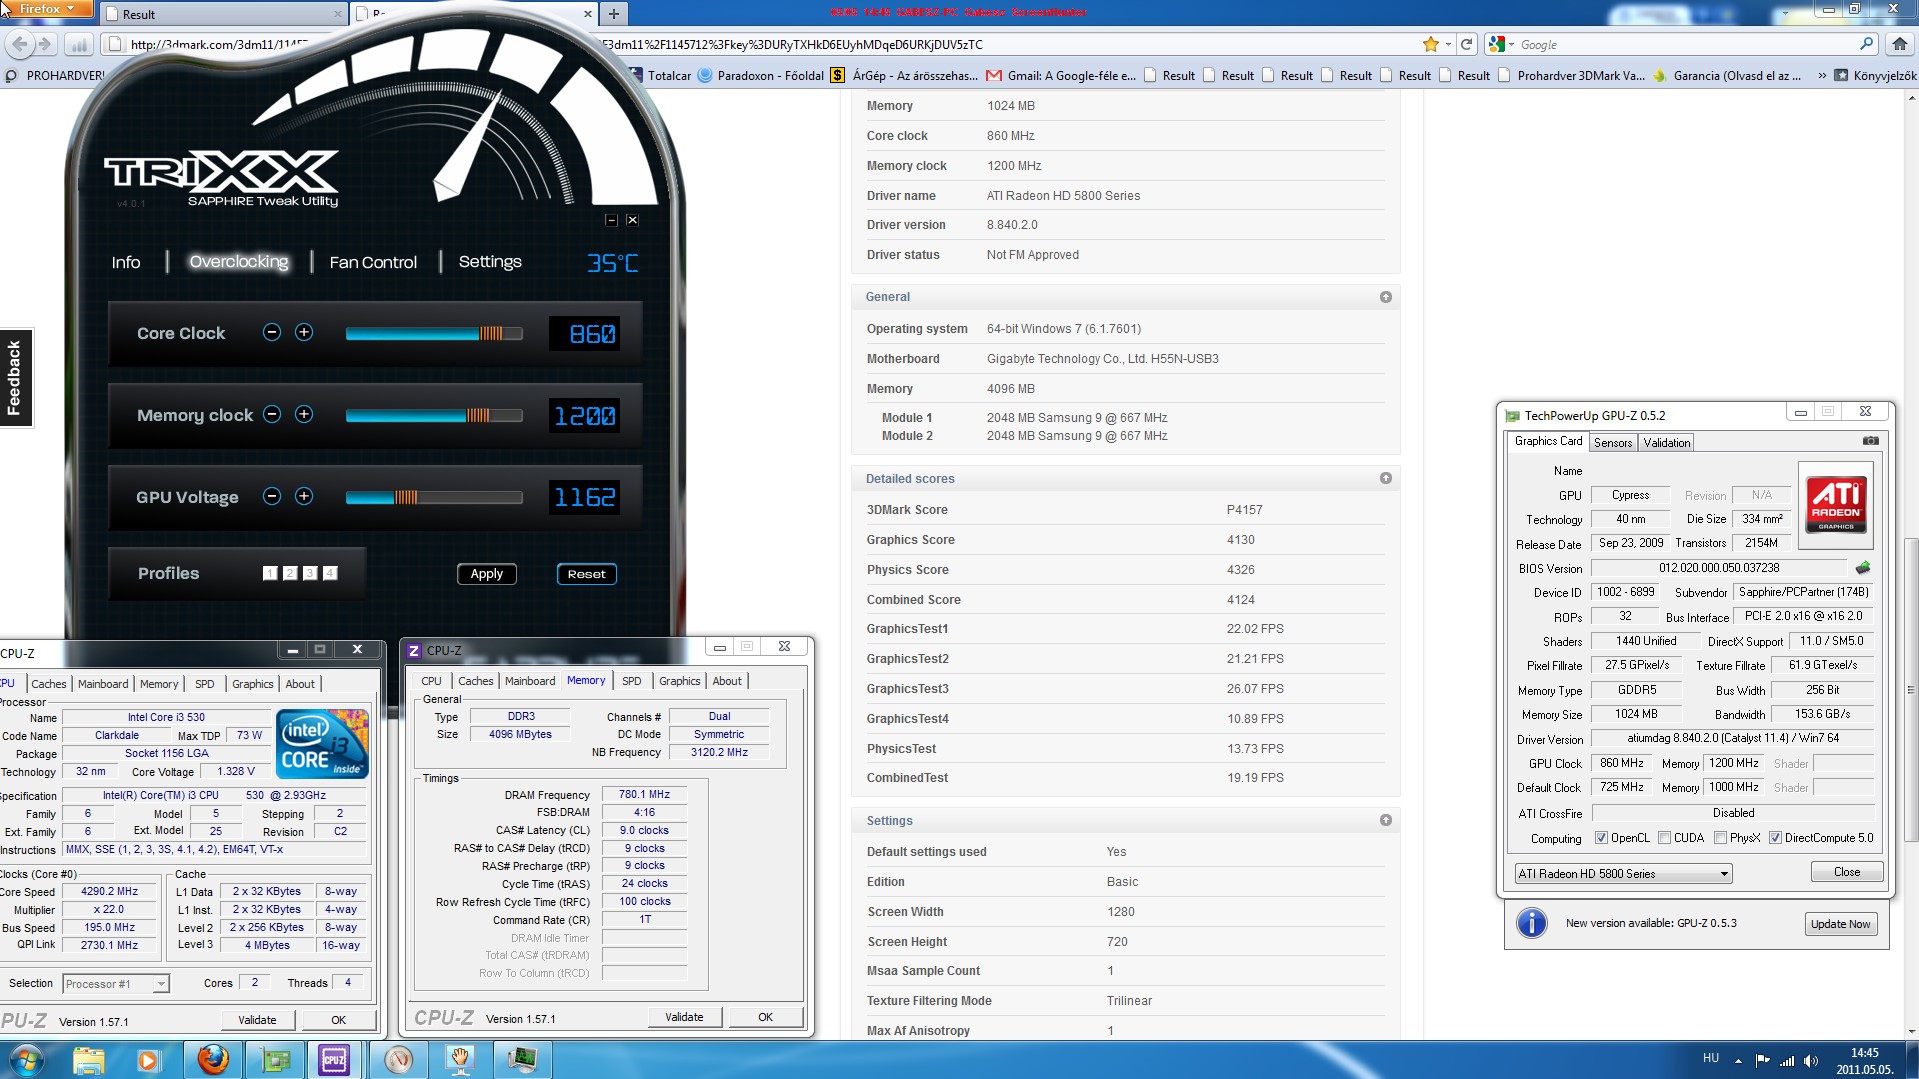The image size is (1919, 1079).
Task: Open SPD tab in CPU-Z memory window
Action: click(x=631, y=681)
